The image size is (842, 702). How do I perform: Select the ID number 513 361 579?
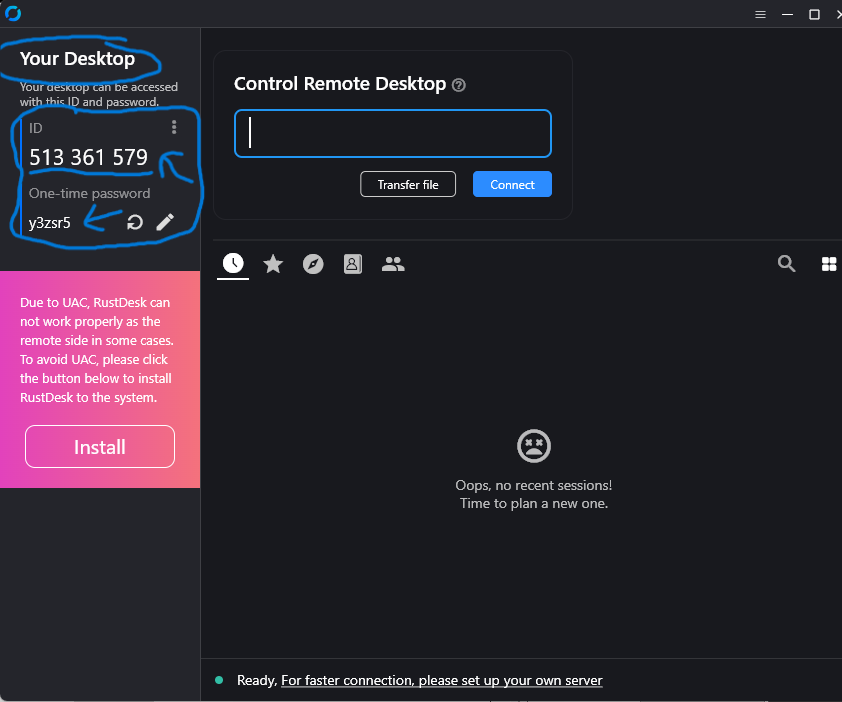pyautogui.click(x=88, y=157)
